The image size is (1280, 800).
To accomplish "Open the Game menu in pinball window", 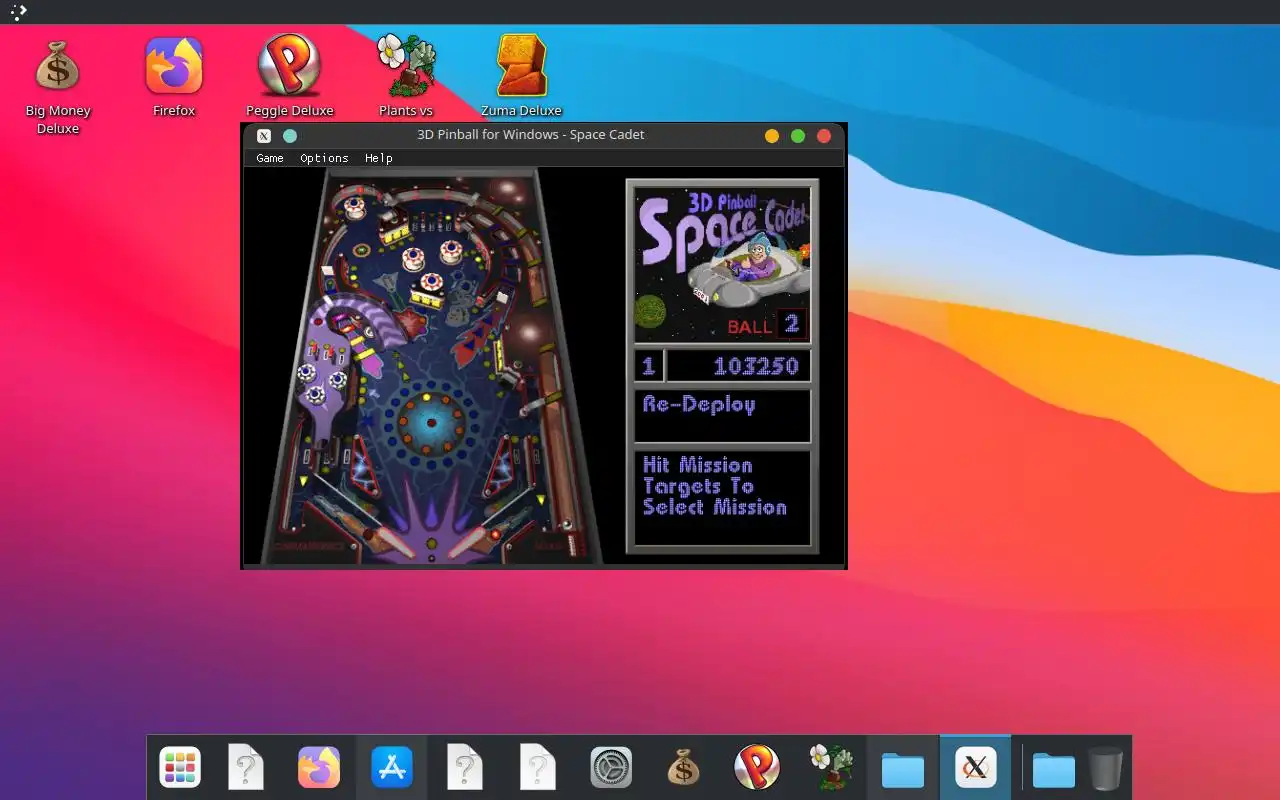I will pos(270,158).
